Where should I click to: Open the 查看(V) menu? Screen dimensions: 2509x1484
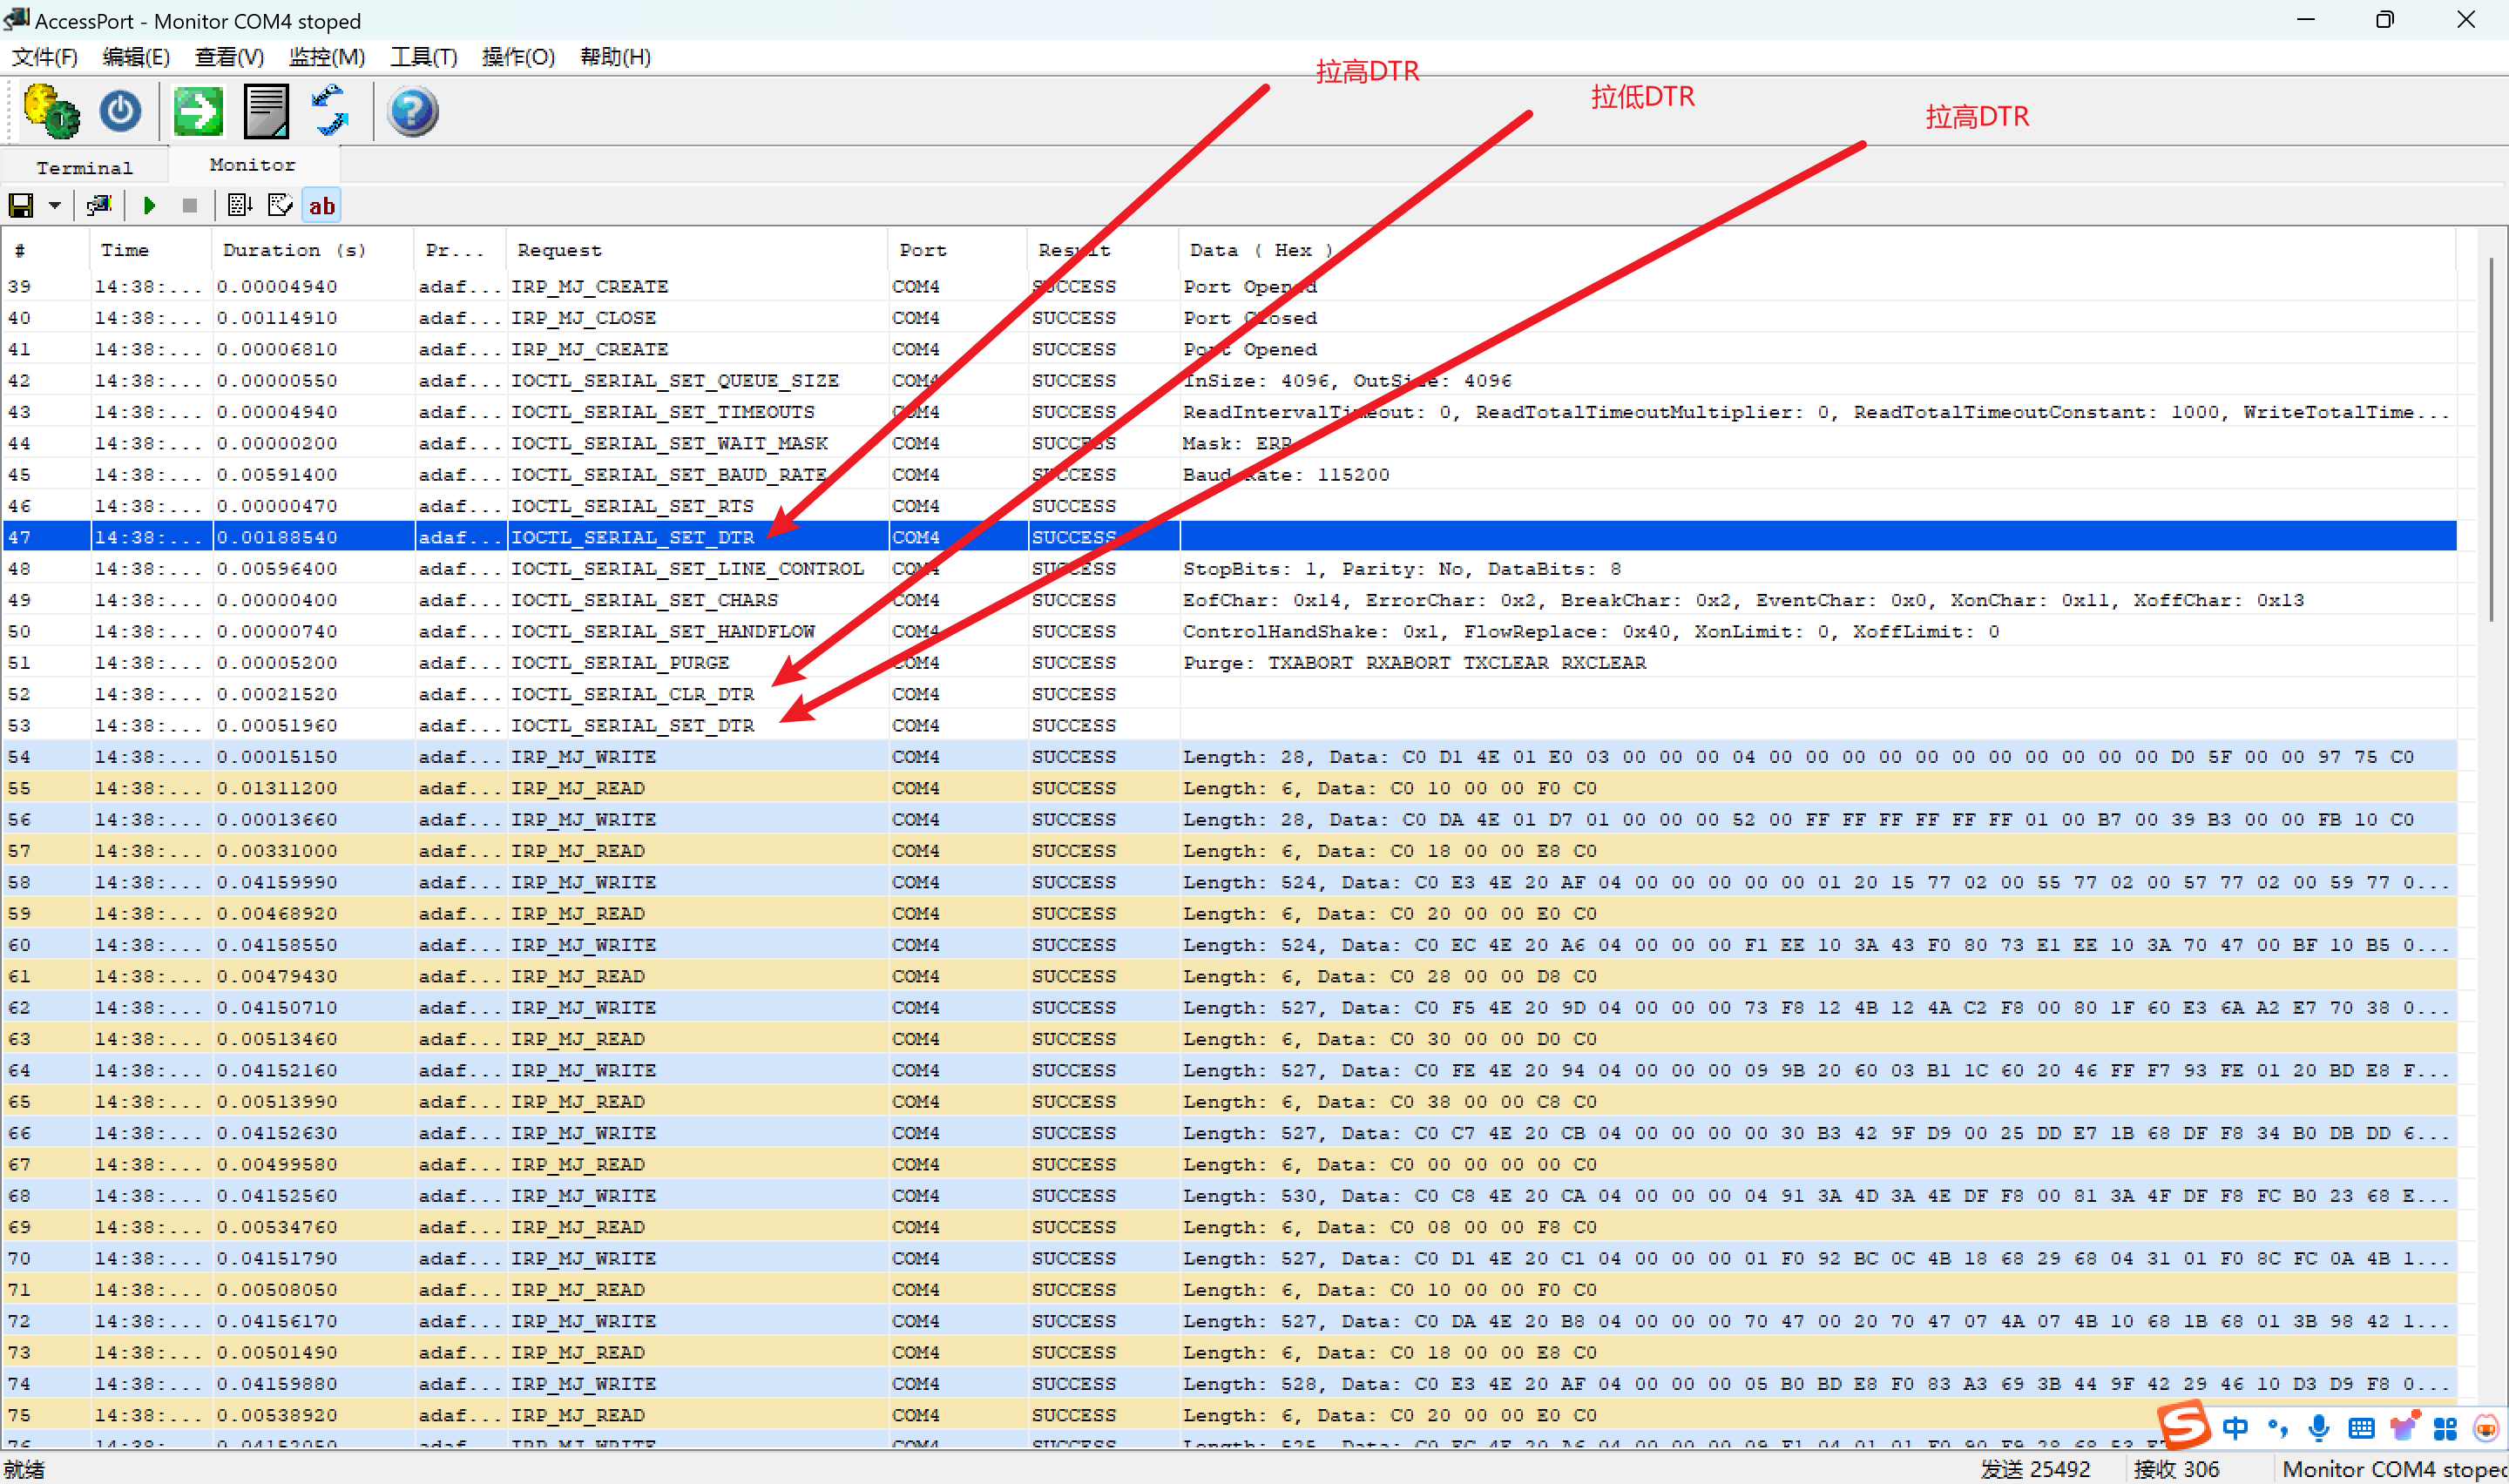click(229, 57)
